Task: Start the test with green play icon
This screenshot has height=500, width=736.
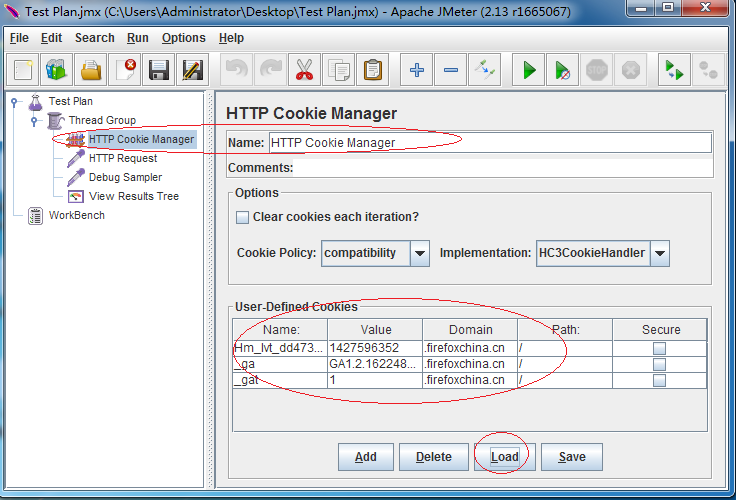Action: pos(529,70)
